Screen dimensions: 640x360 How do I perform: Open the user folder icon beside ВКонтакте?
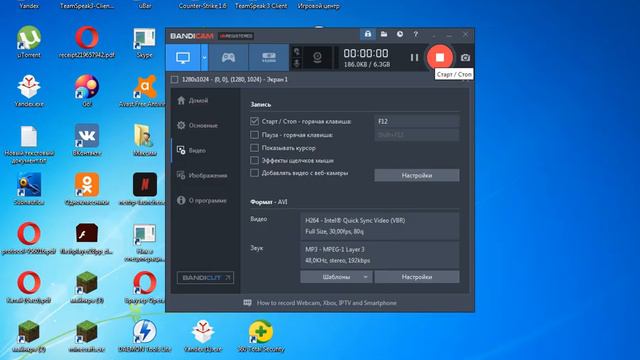click(144, 140)
